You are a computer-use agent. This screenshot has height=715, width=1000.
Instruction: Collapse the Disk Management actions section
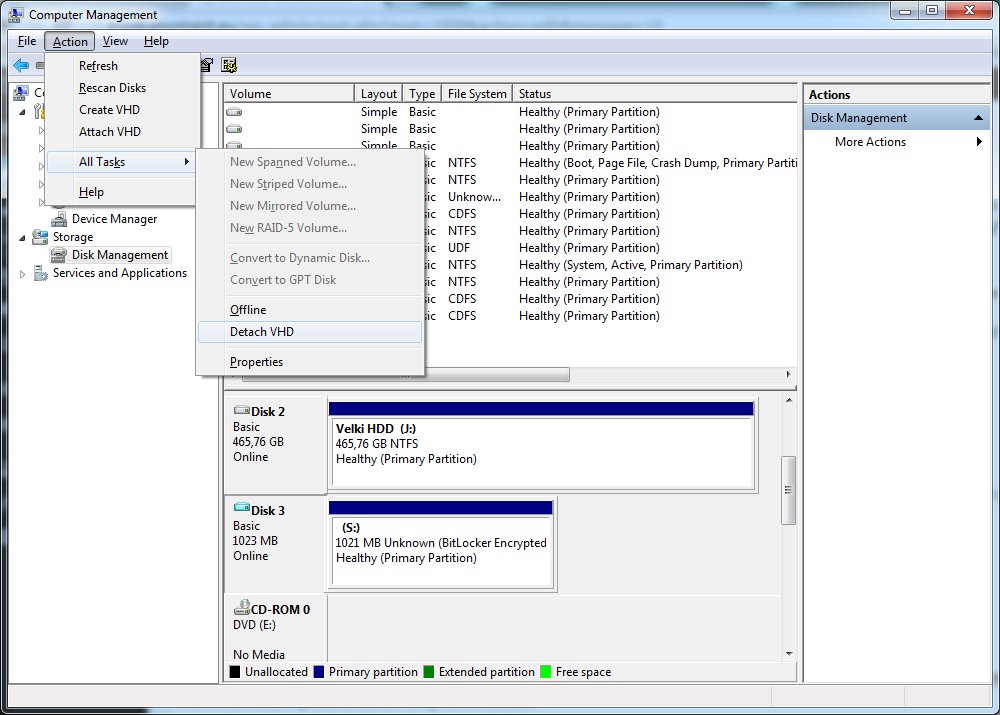980,118
